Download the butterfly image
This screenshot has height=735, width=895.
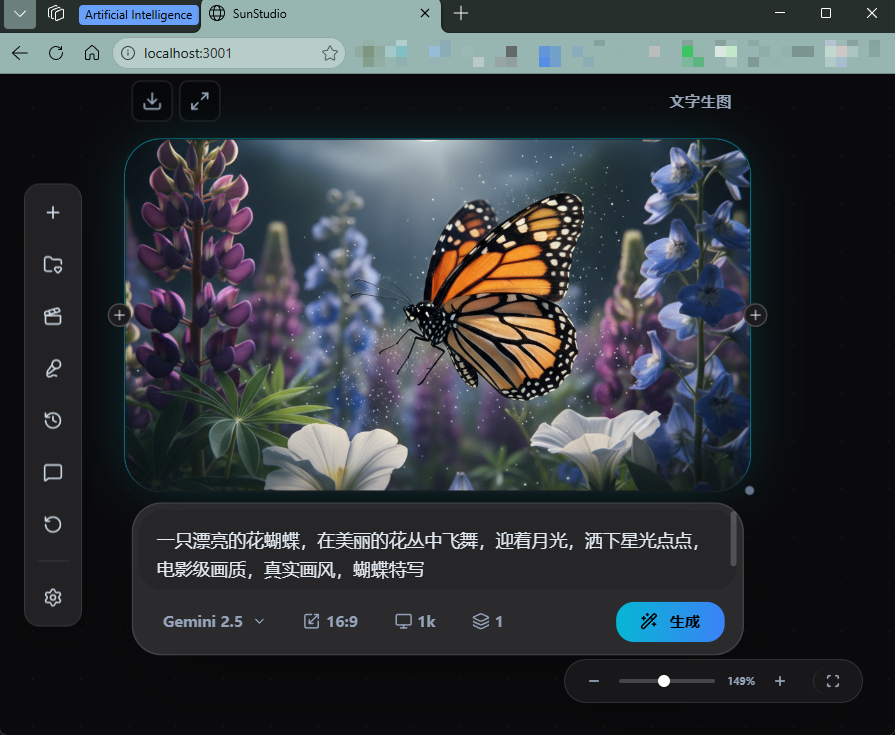(152, 101)
